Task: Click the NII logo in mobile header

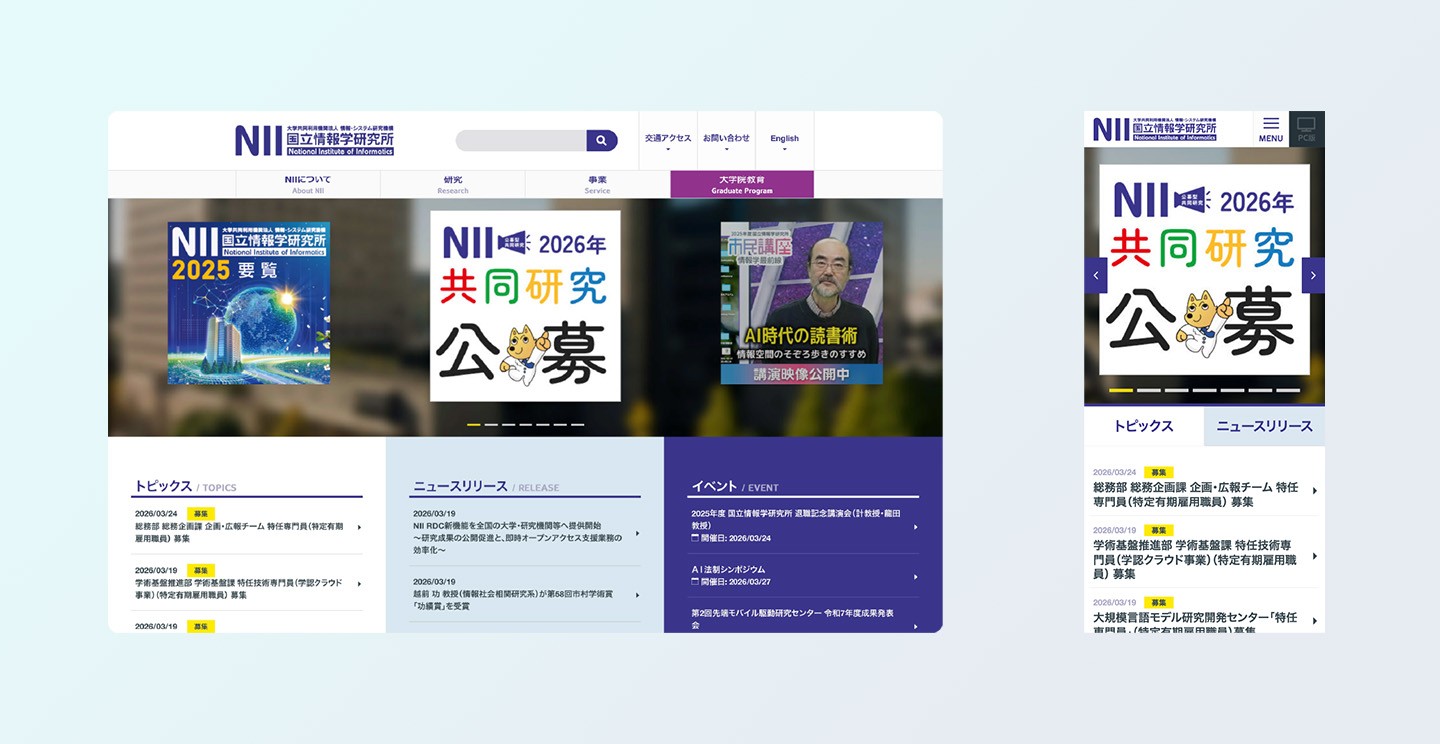Action: pyautogui.click(x=1154, y=129)
